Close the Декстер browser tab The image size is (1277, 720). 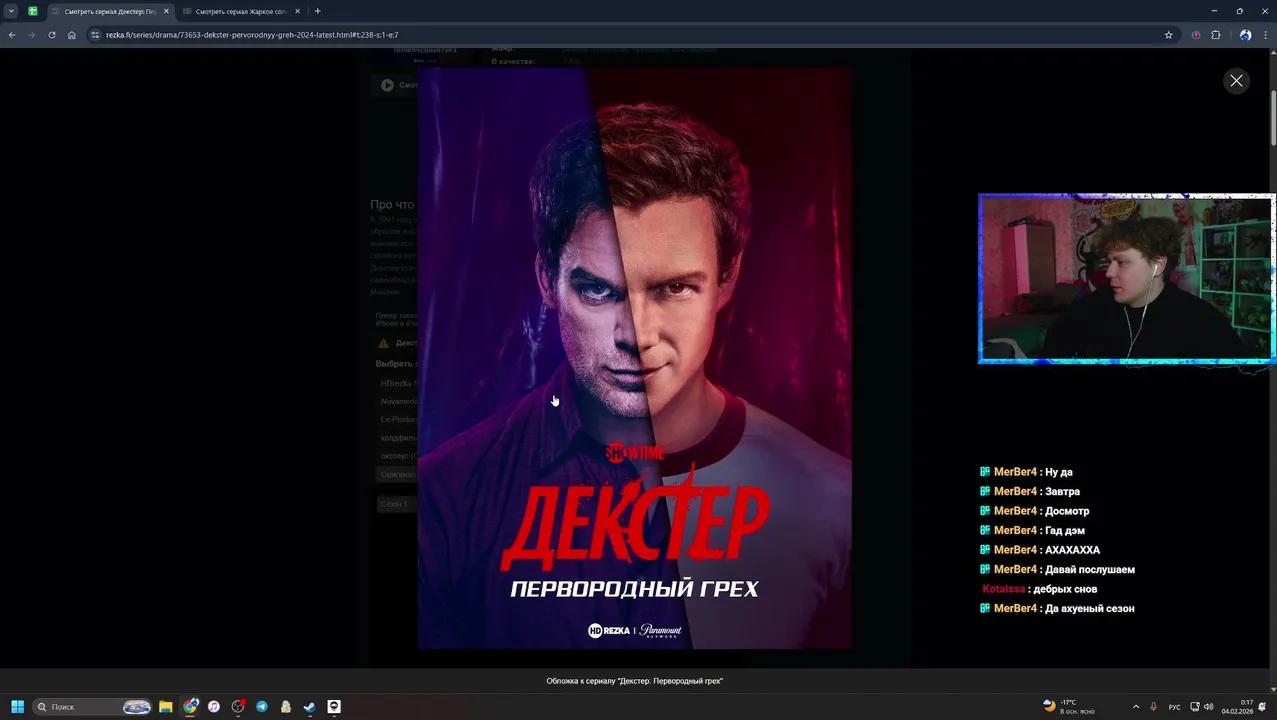166,11
